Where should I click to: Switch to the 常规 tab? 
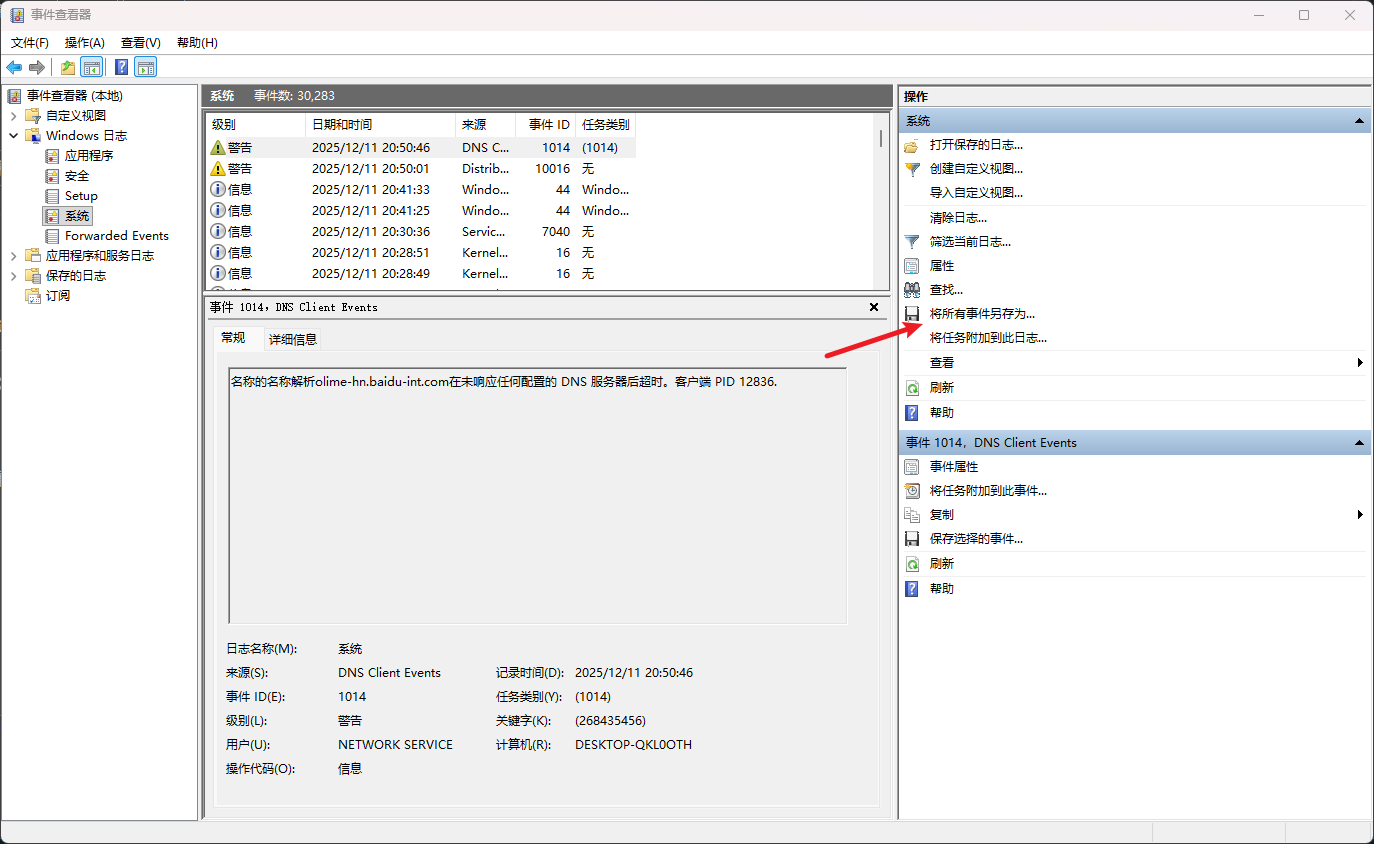click(x=233, y=338)
